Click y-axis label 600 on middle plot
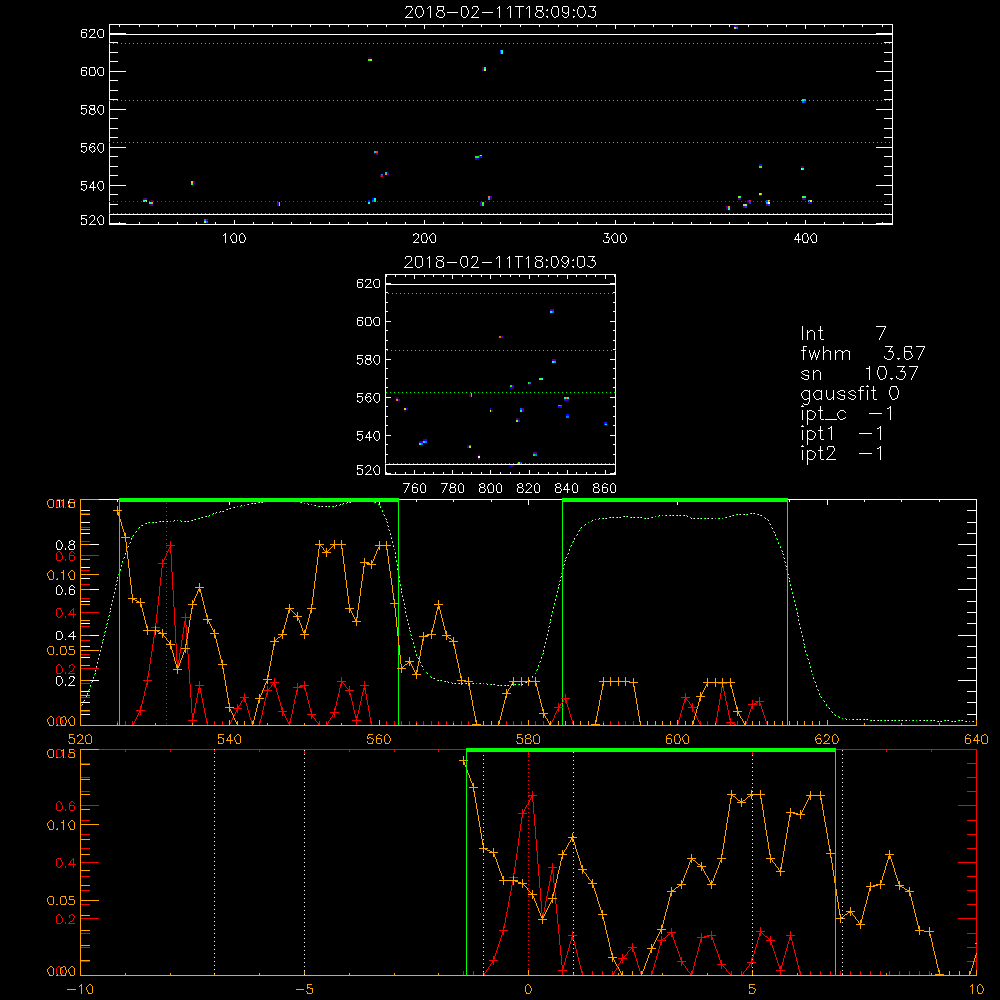This screenshot has height=1000, width=1000. point(368,321)
